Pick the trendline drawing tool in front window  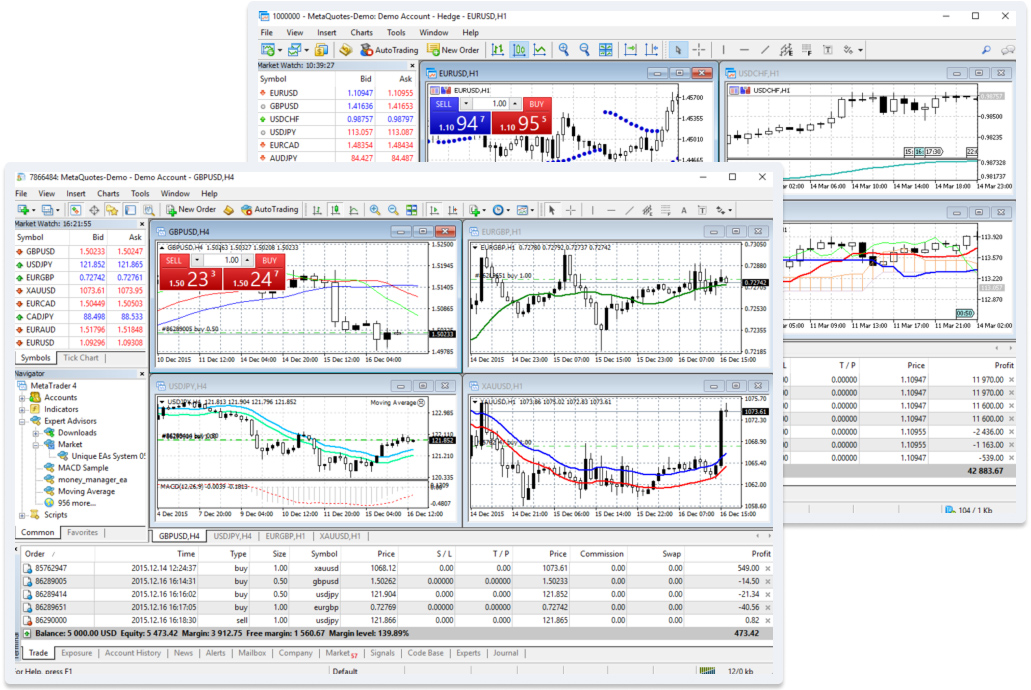(x=629, y=210)
